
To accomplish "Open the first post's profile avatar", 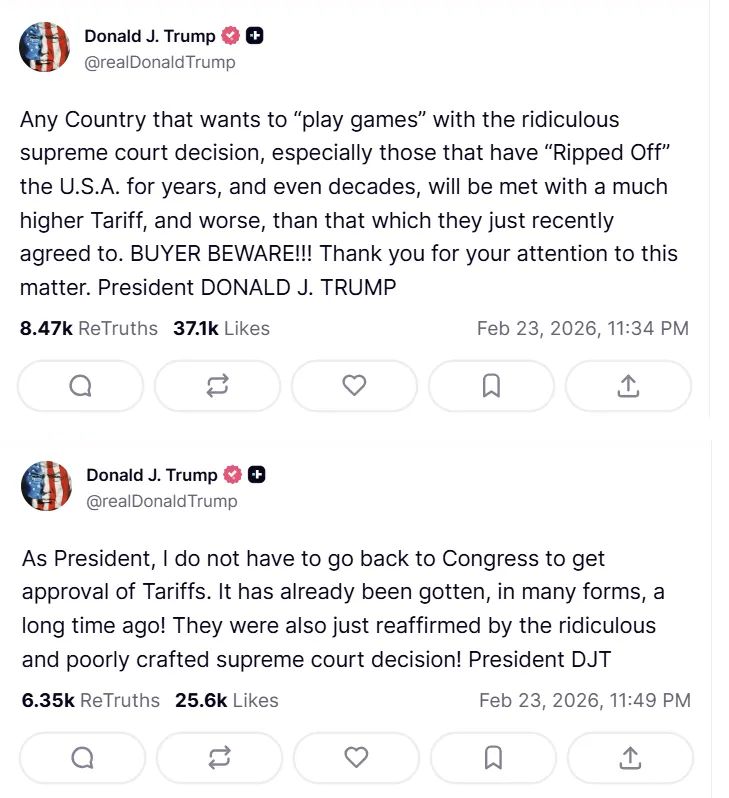I will point(45,47).
